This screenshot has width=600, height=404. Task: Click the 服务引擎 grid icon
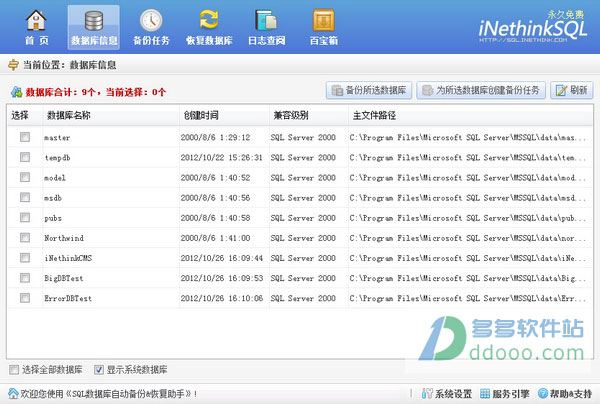485,393
